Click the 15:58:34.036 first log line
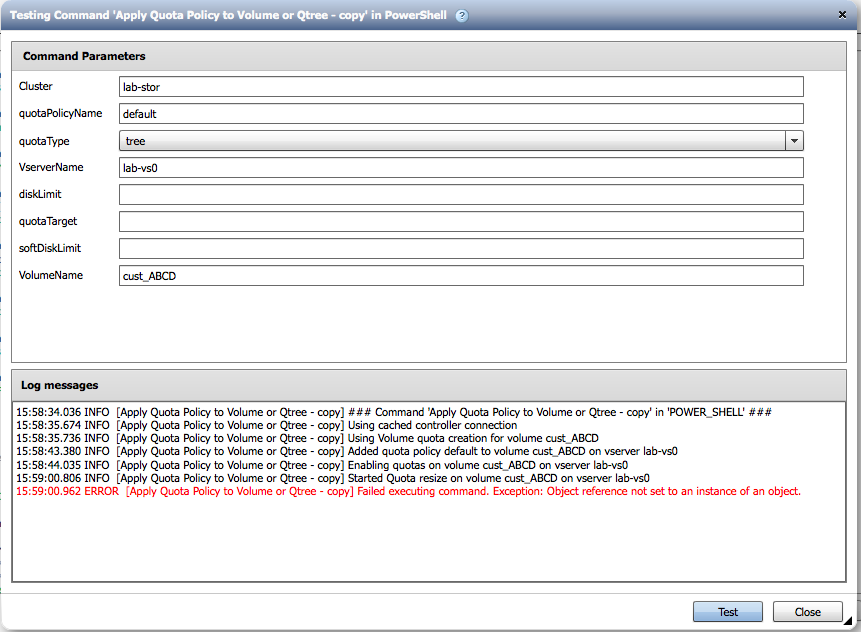861x632 pixels. click(394, 412)
